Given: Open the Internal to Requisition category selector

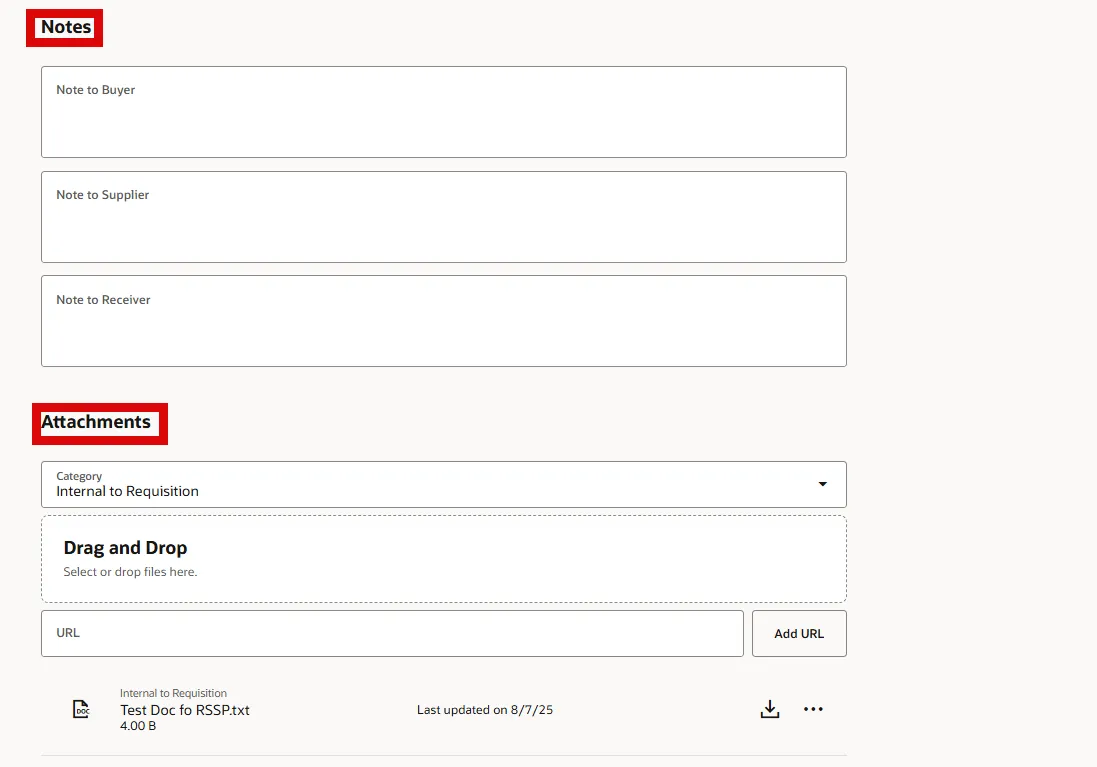Looking at the screenshot, I should [430, 485].
